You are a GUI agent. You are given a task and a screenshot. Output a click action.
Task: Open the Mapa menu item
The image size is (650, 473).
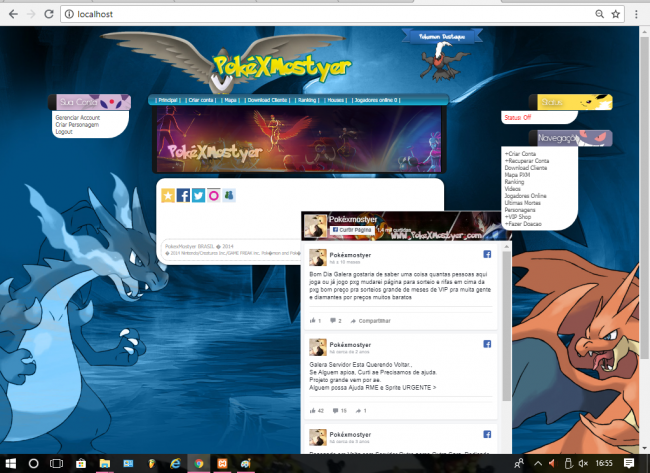pyautogui.click(x=230, y=100)
